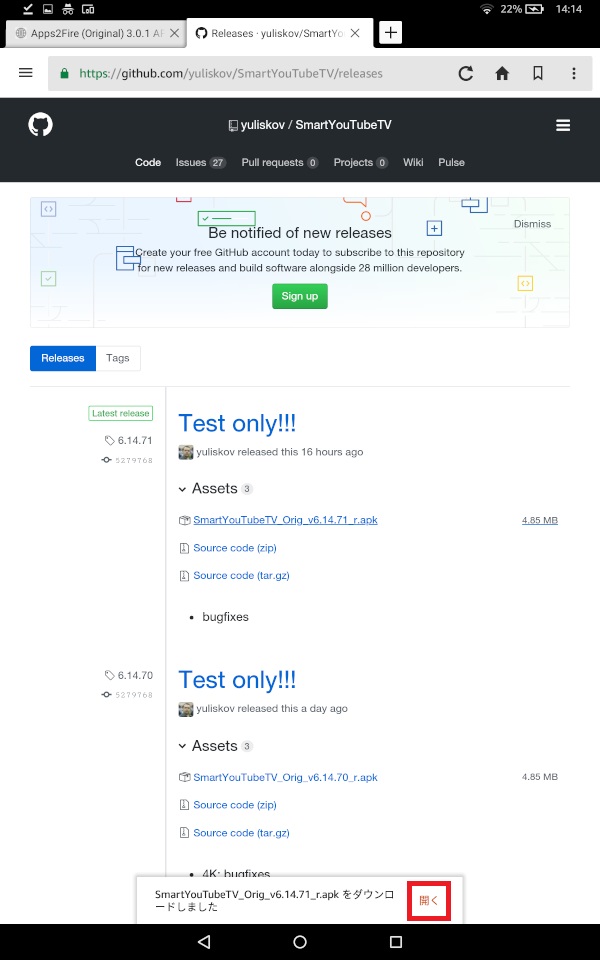Screen dimensions: 600x960
Task: Download SmartYouTubeTV_Orig_v6.14.70_r.apk
Action: tap(285, 778)
